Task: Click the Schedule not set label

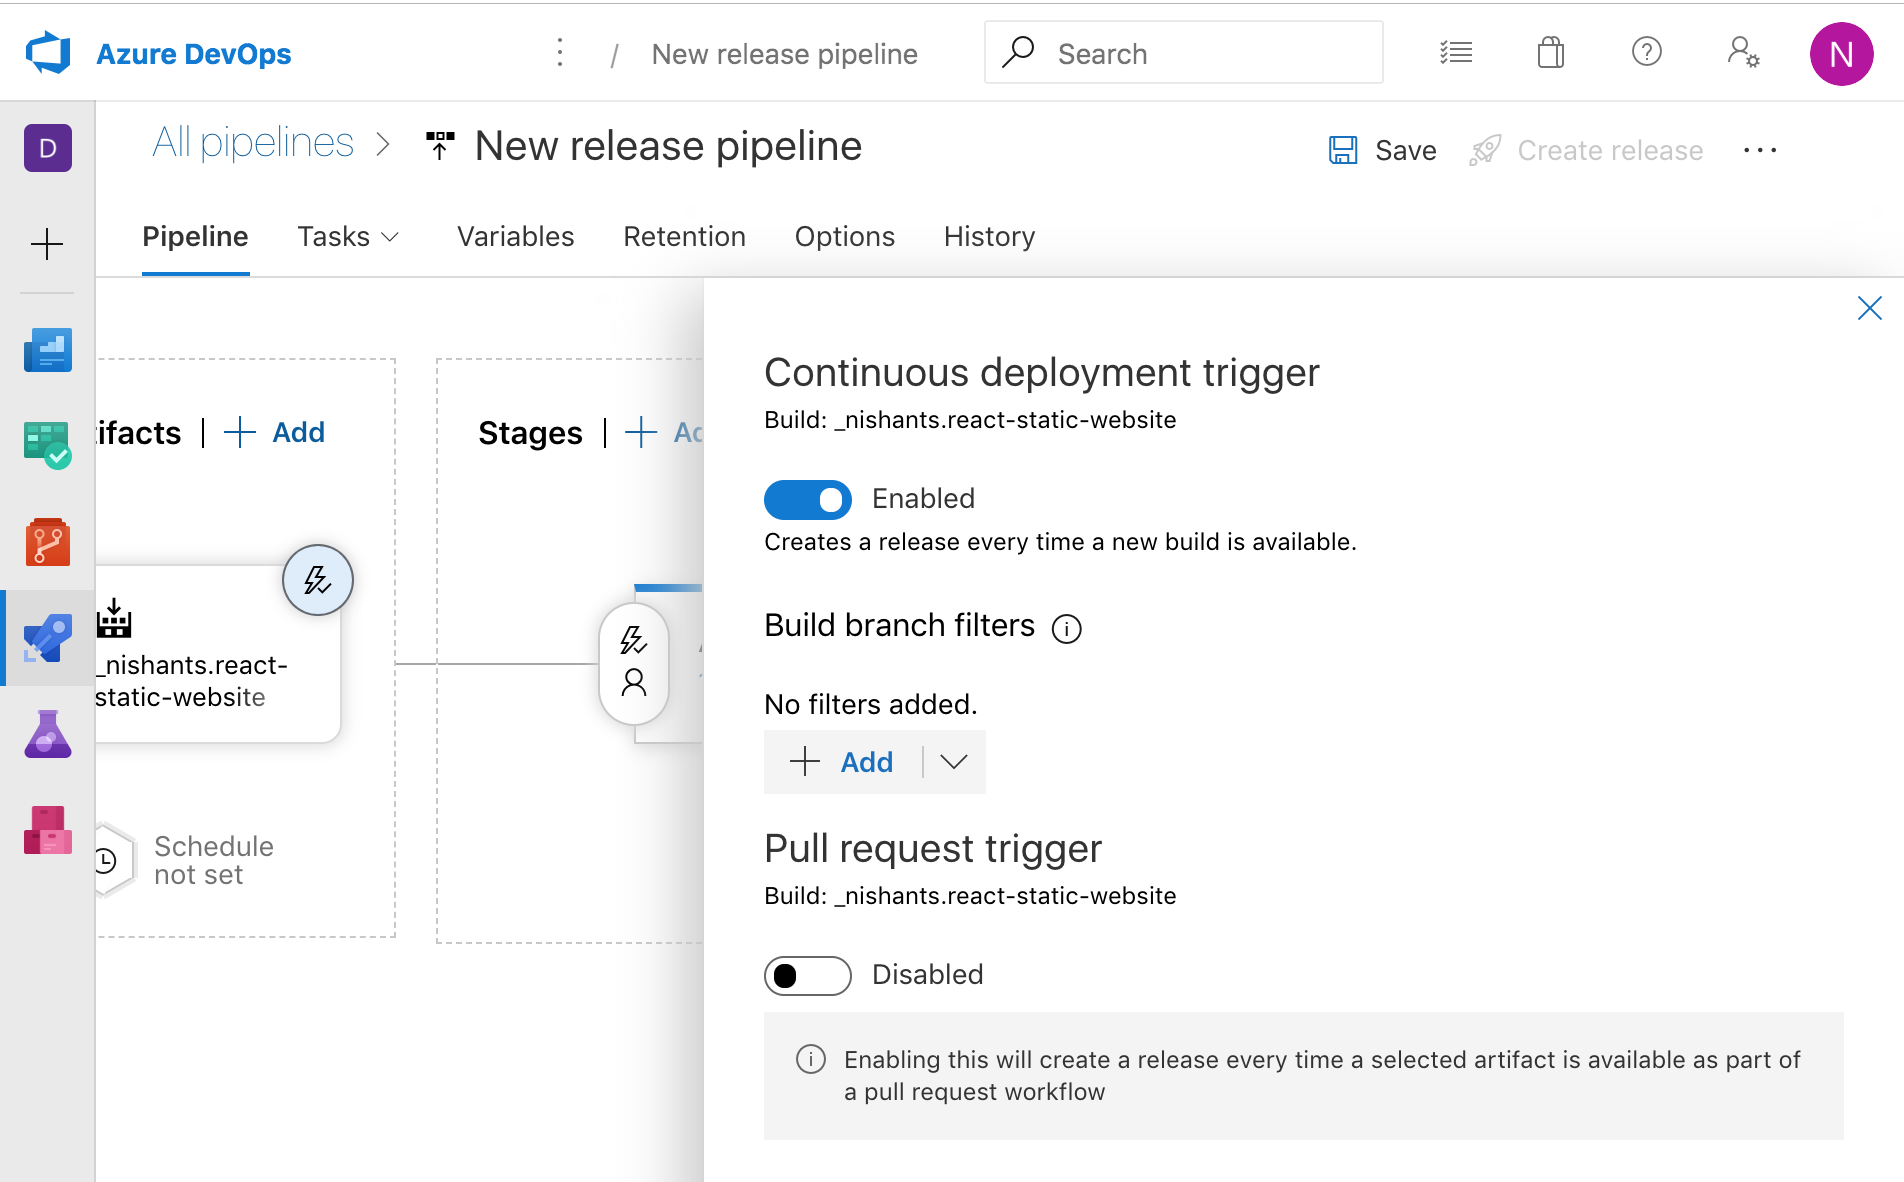Action: pos(214,860)
